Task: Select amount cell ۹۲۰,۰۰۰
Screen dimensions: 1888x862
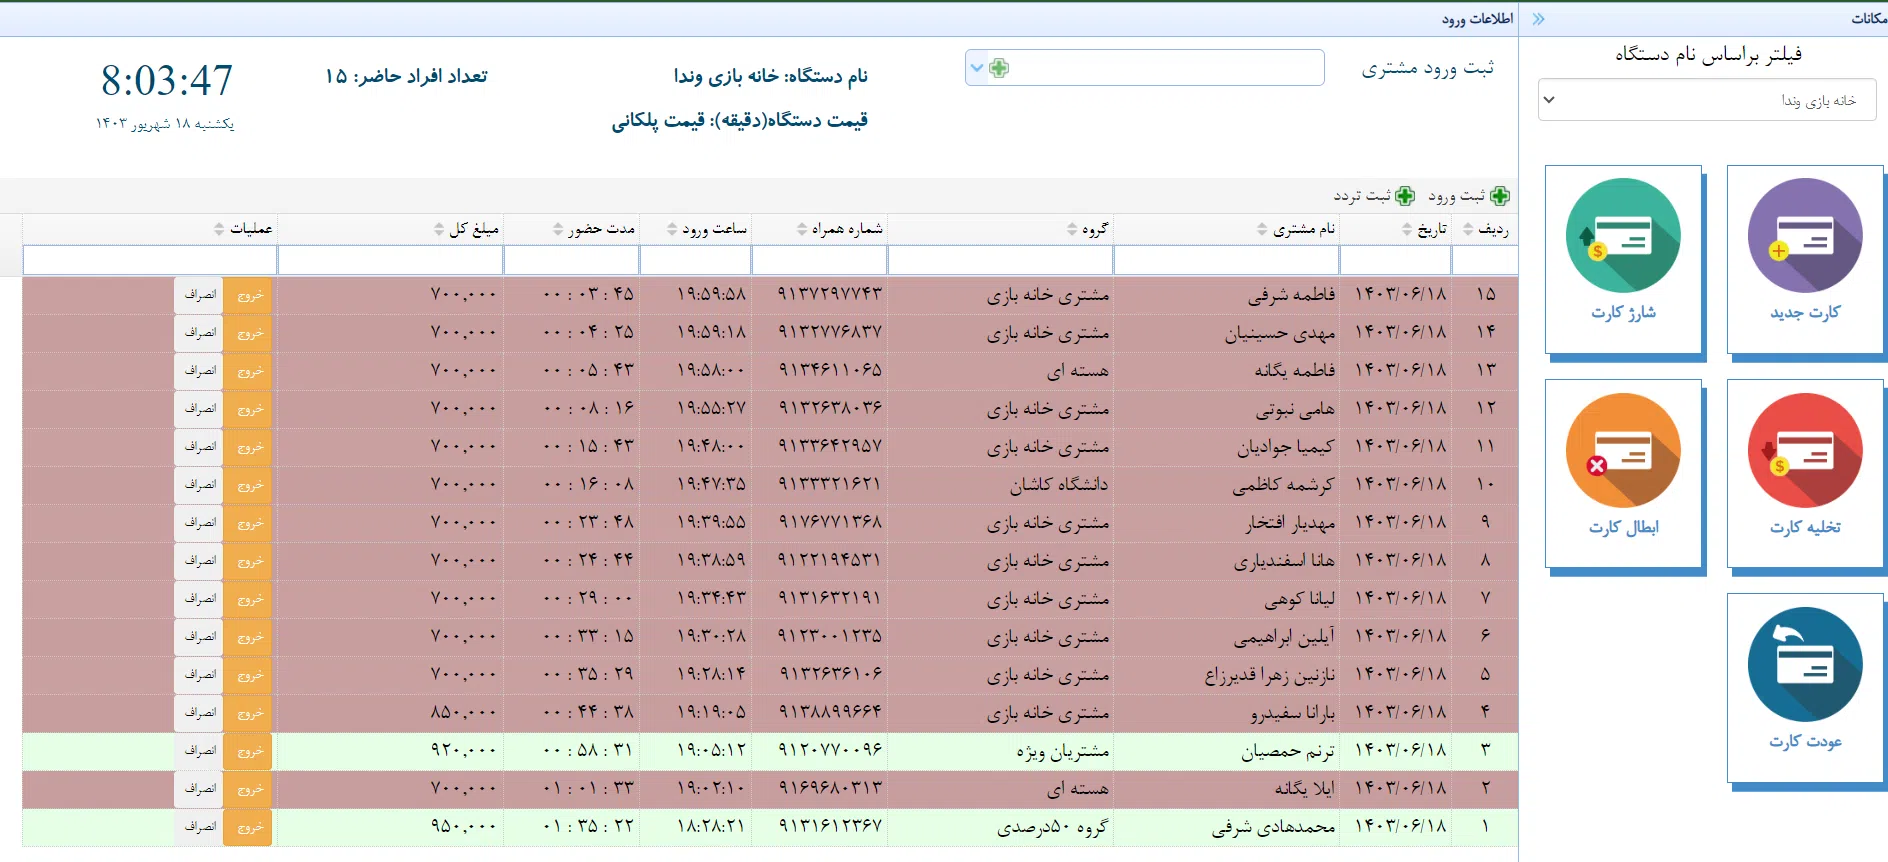Action: (463, 750)
